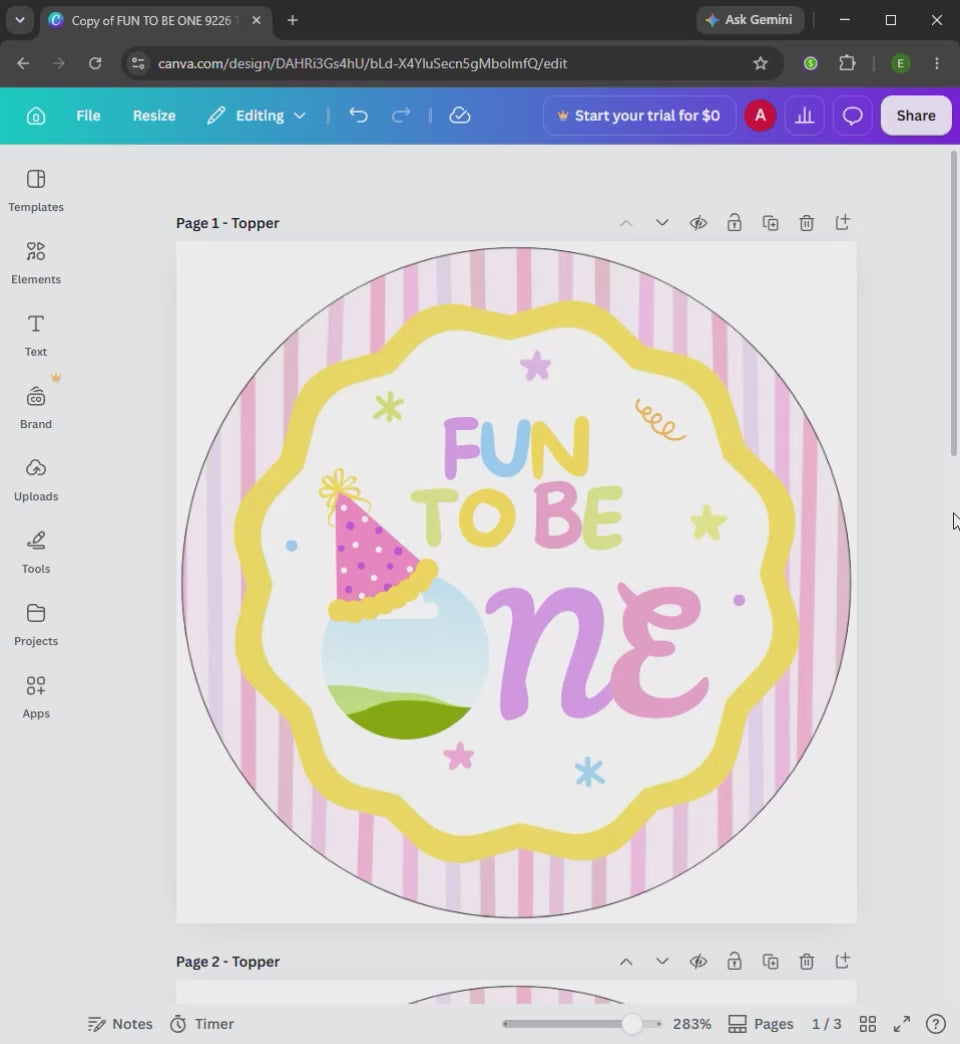Open the help question mark
The image size is (960, 1044).
pos(935,1023)
